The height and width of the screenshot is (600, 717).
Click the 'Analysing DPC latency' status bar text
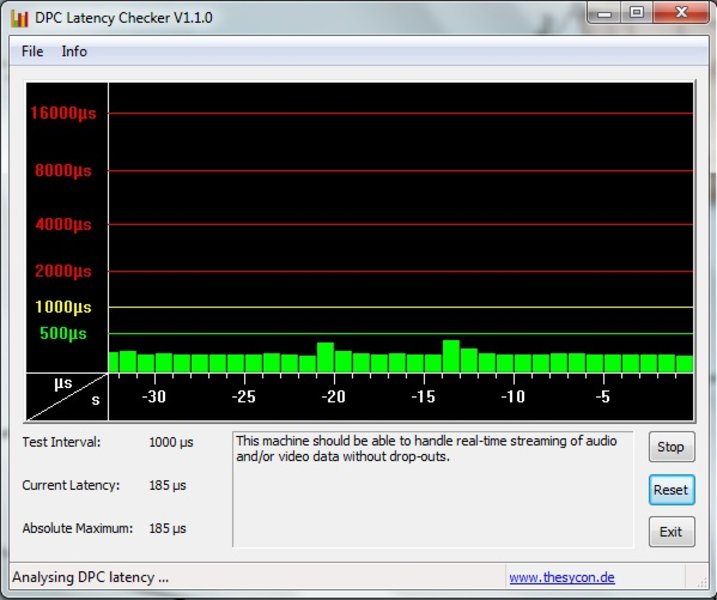point(90,577)
